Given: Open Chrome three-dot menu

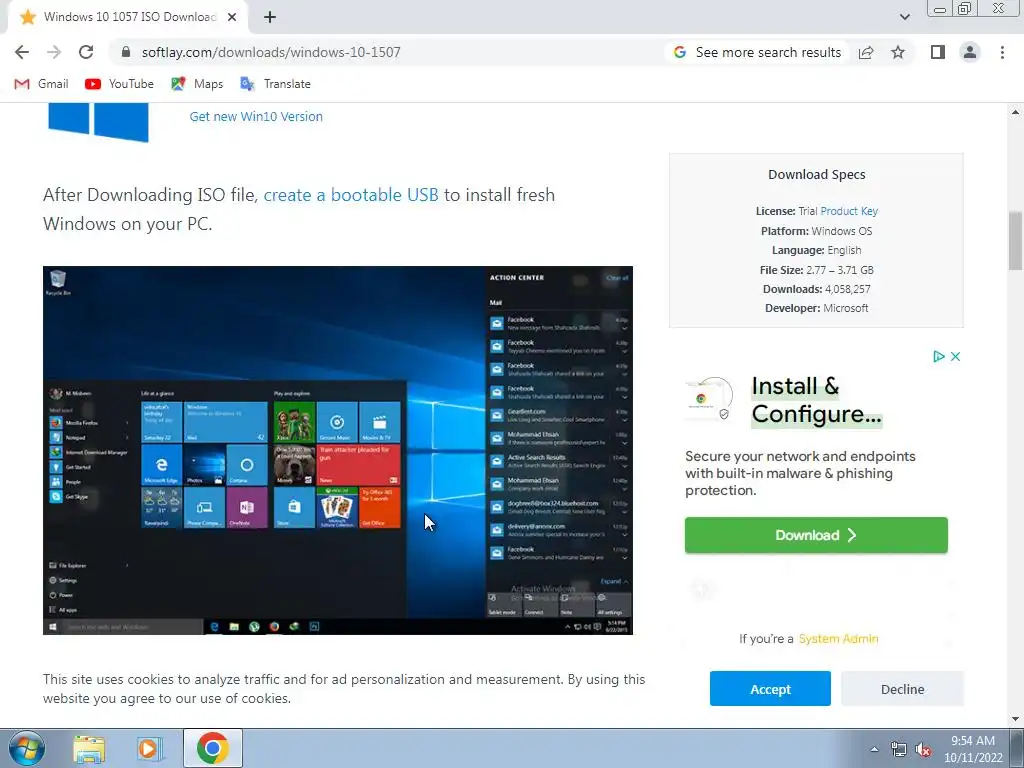Looking at the screenshot, I should 1002,52.
